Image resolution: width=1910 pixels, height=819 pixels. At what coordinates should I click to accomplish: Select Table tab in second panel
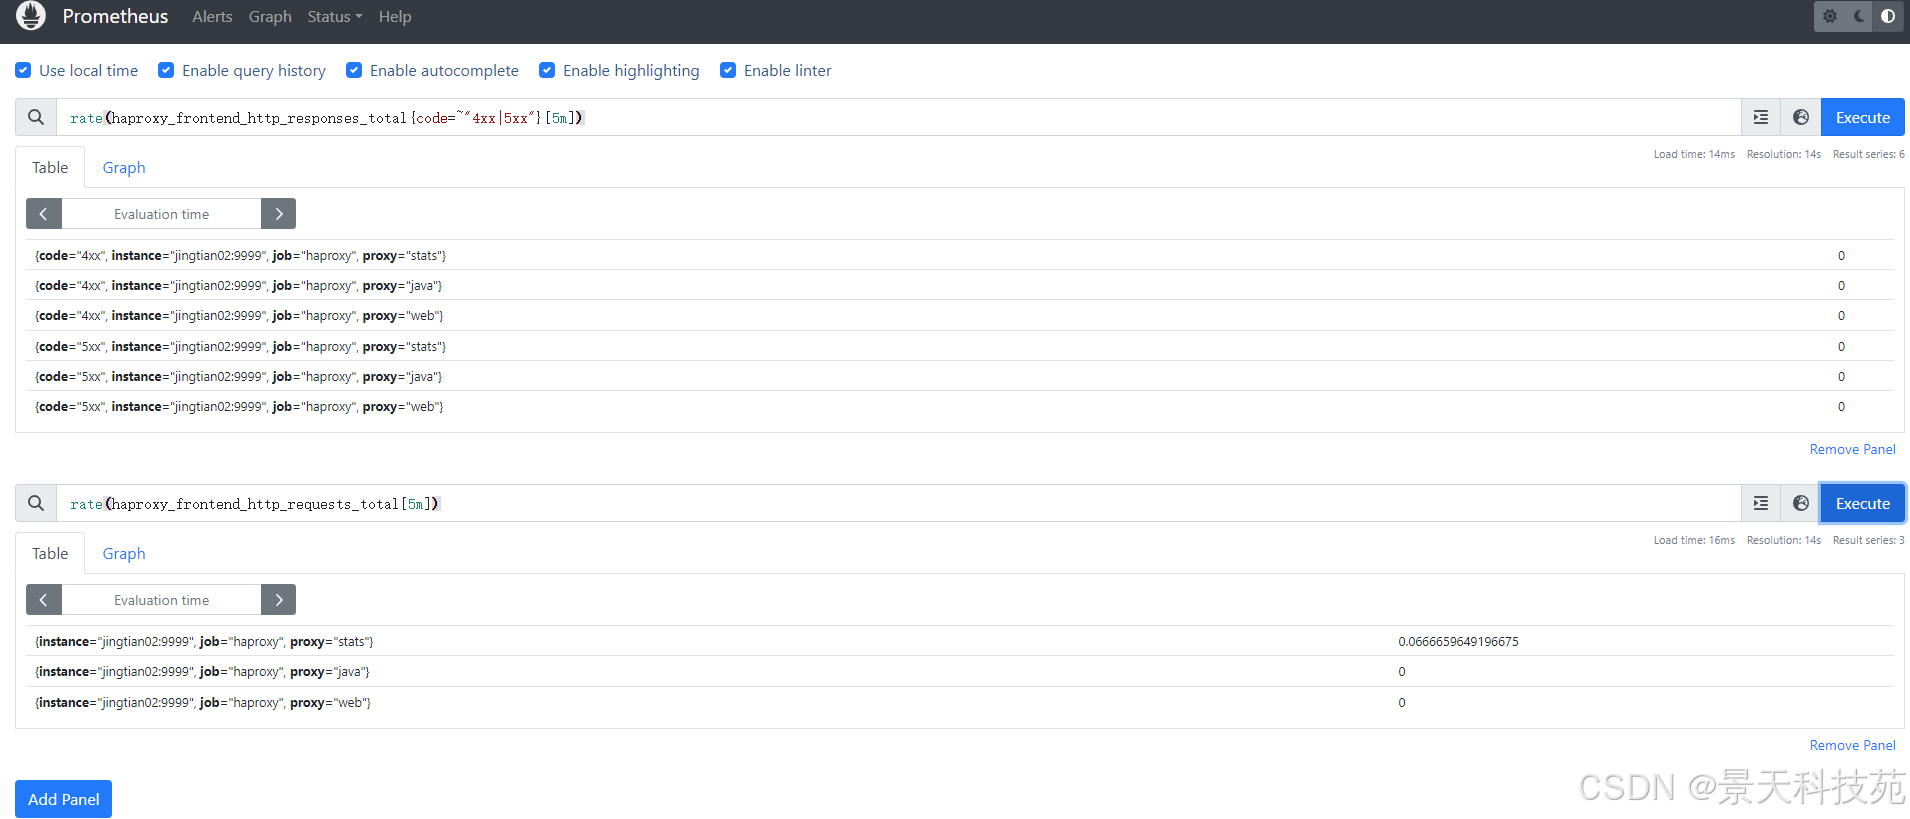coord(50,553)
